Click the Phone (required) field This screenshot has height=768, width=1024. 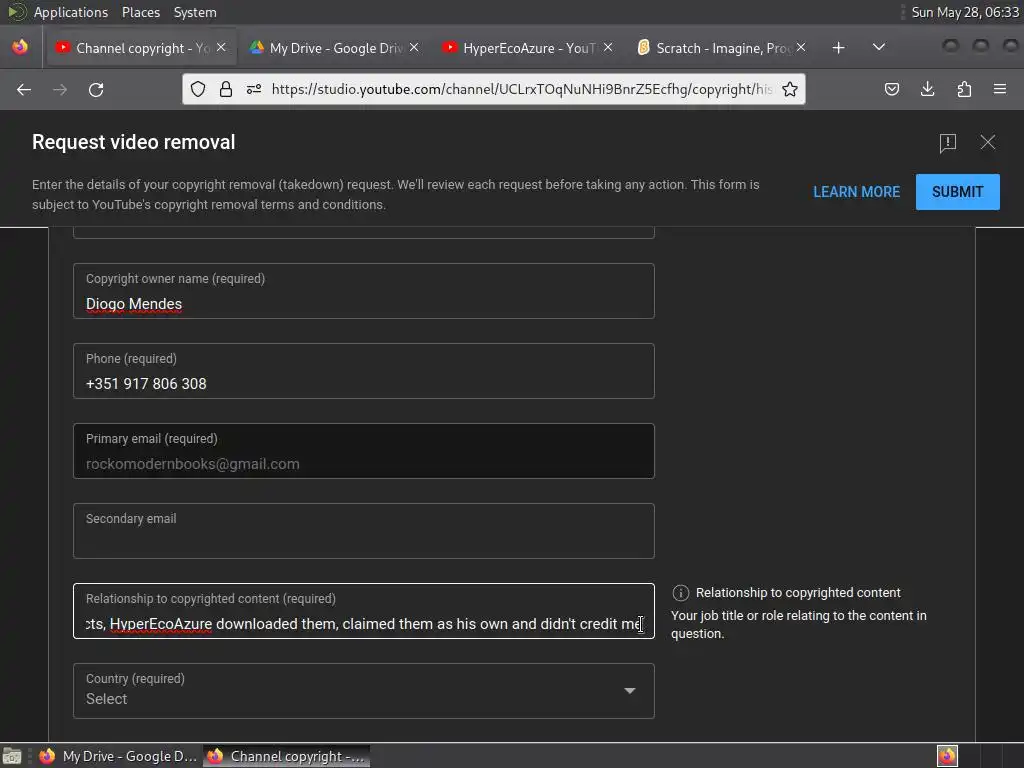[x=364, y=371]
